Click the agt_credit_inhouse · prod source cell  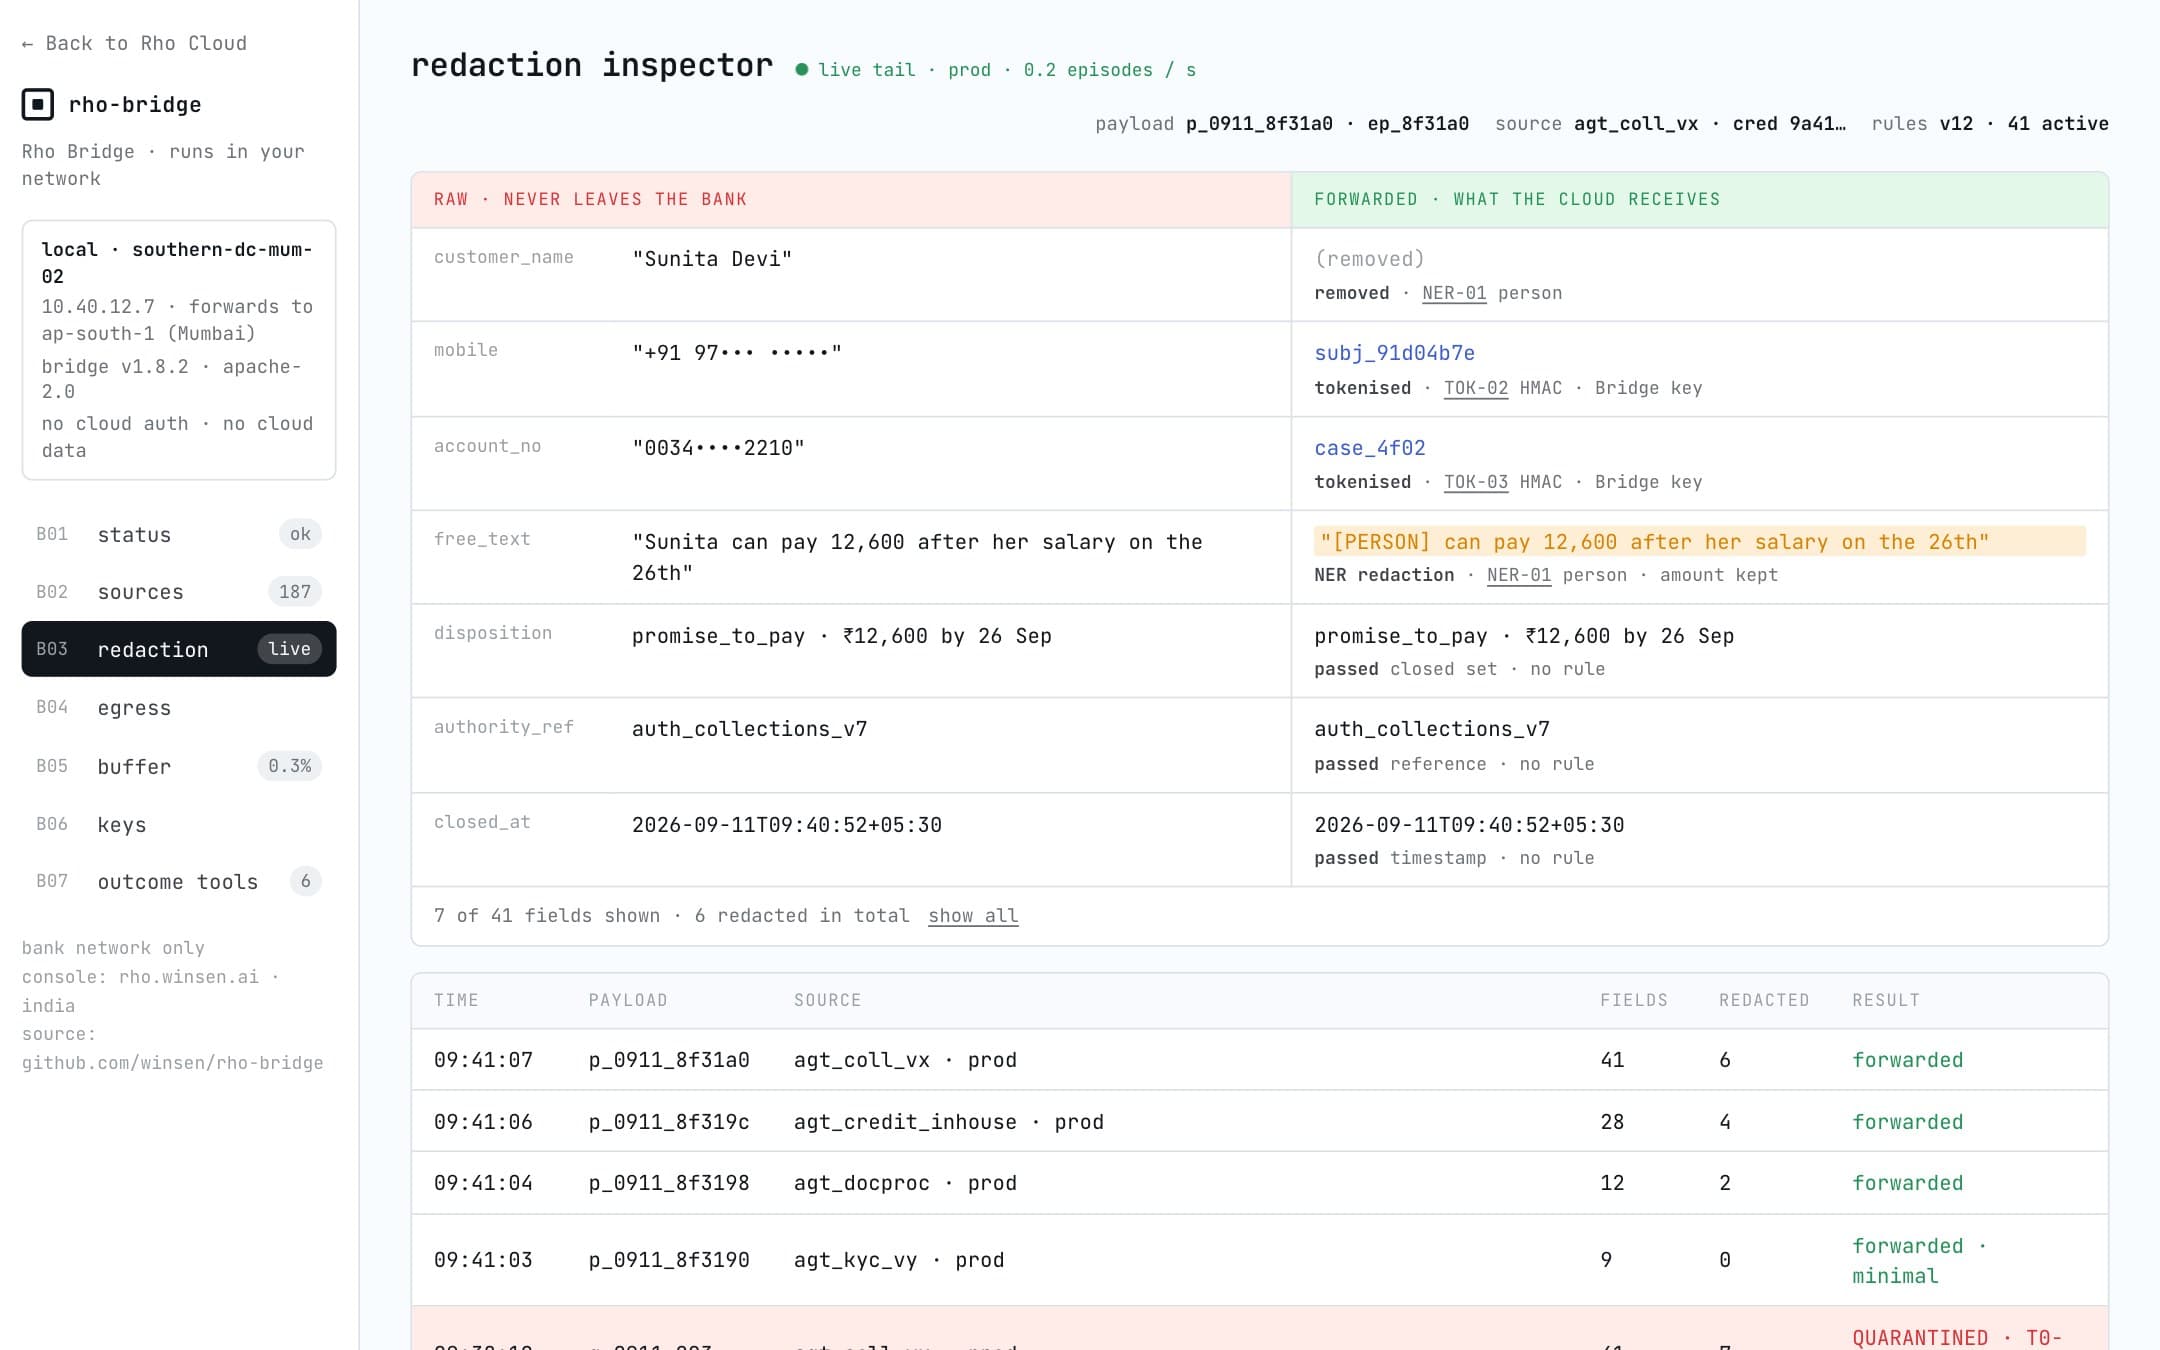949,1122
